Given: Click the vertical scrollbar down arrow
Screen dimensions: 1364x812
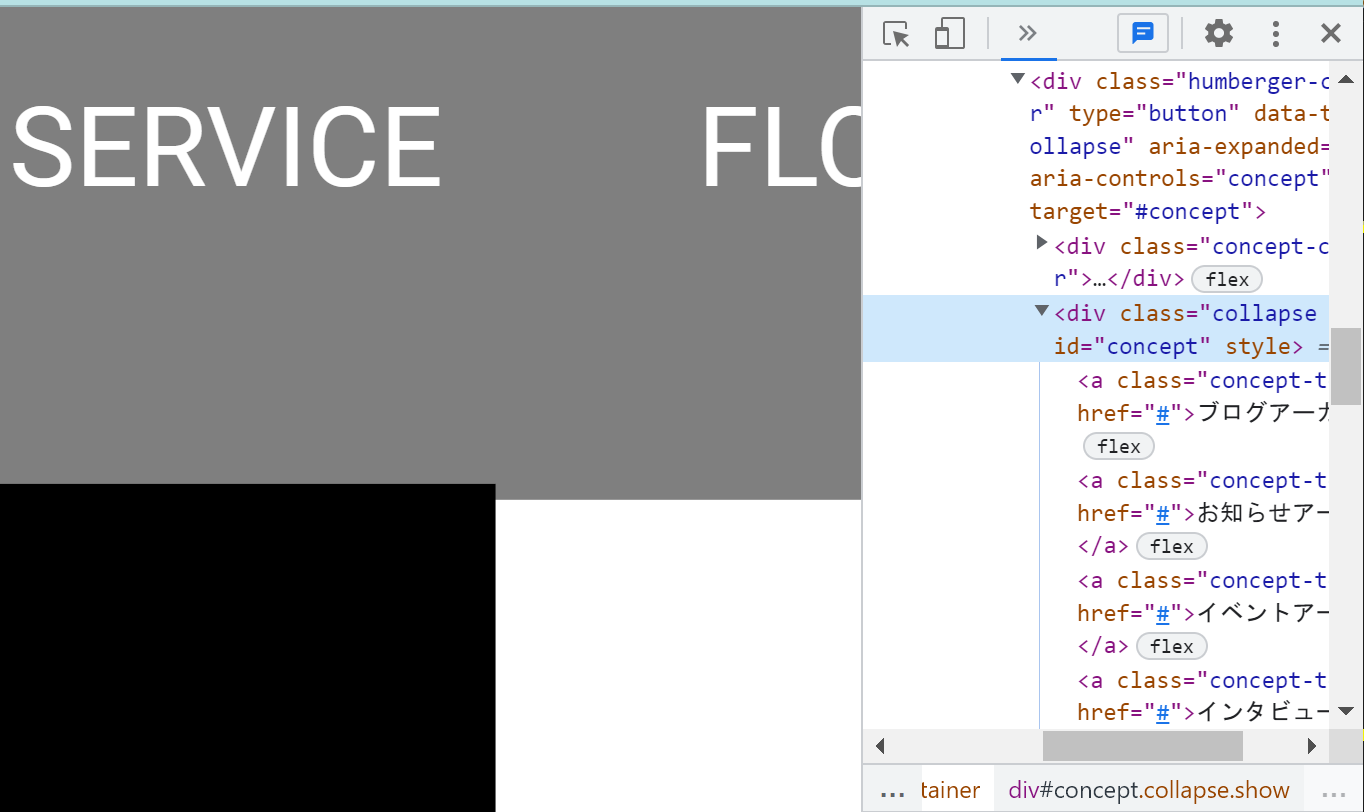Looking at the screenshot, I should 1346,711.
